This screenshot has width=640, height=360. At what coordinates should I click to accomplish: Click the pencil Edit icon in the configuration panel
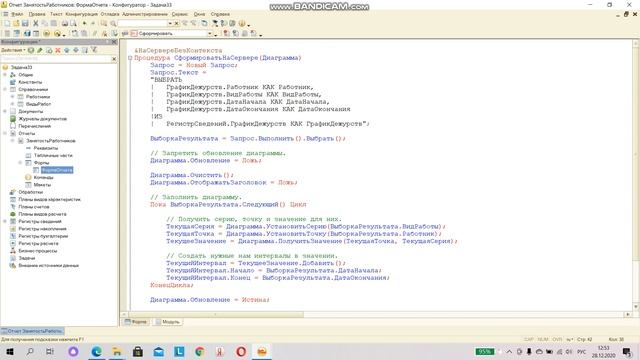coord(40,50)
